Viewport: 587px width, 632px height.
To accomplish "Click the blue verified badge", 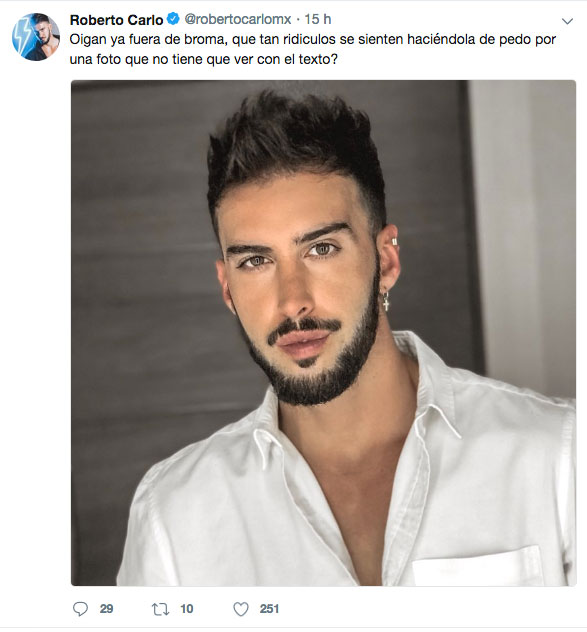I will 173,19.
